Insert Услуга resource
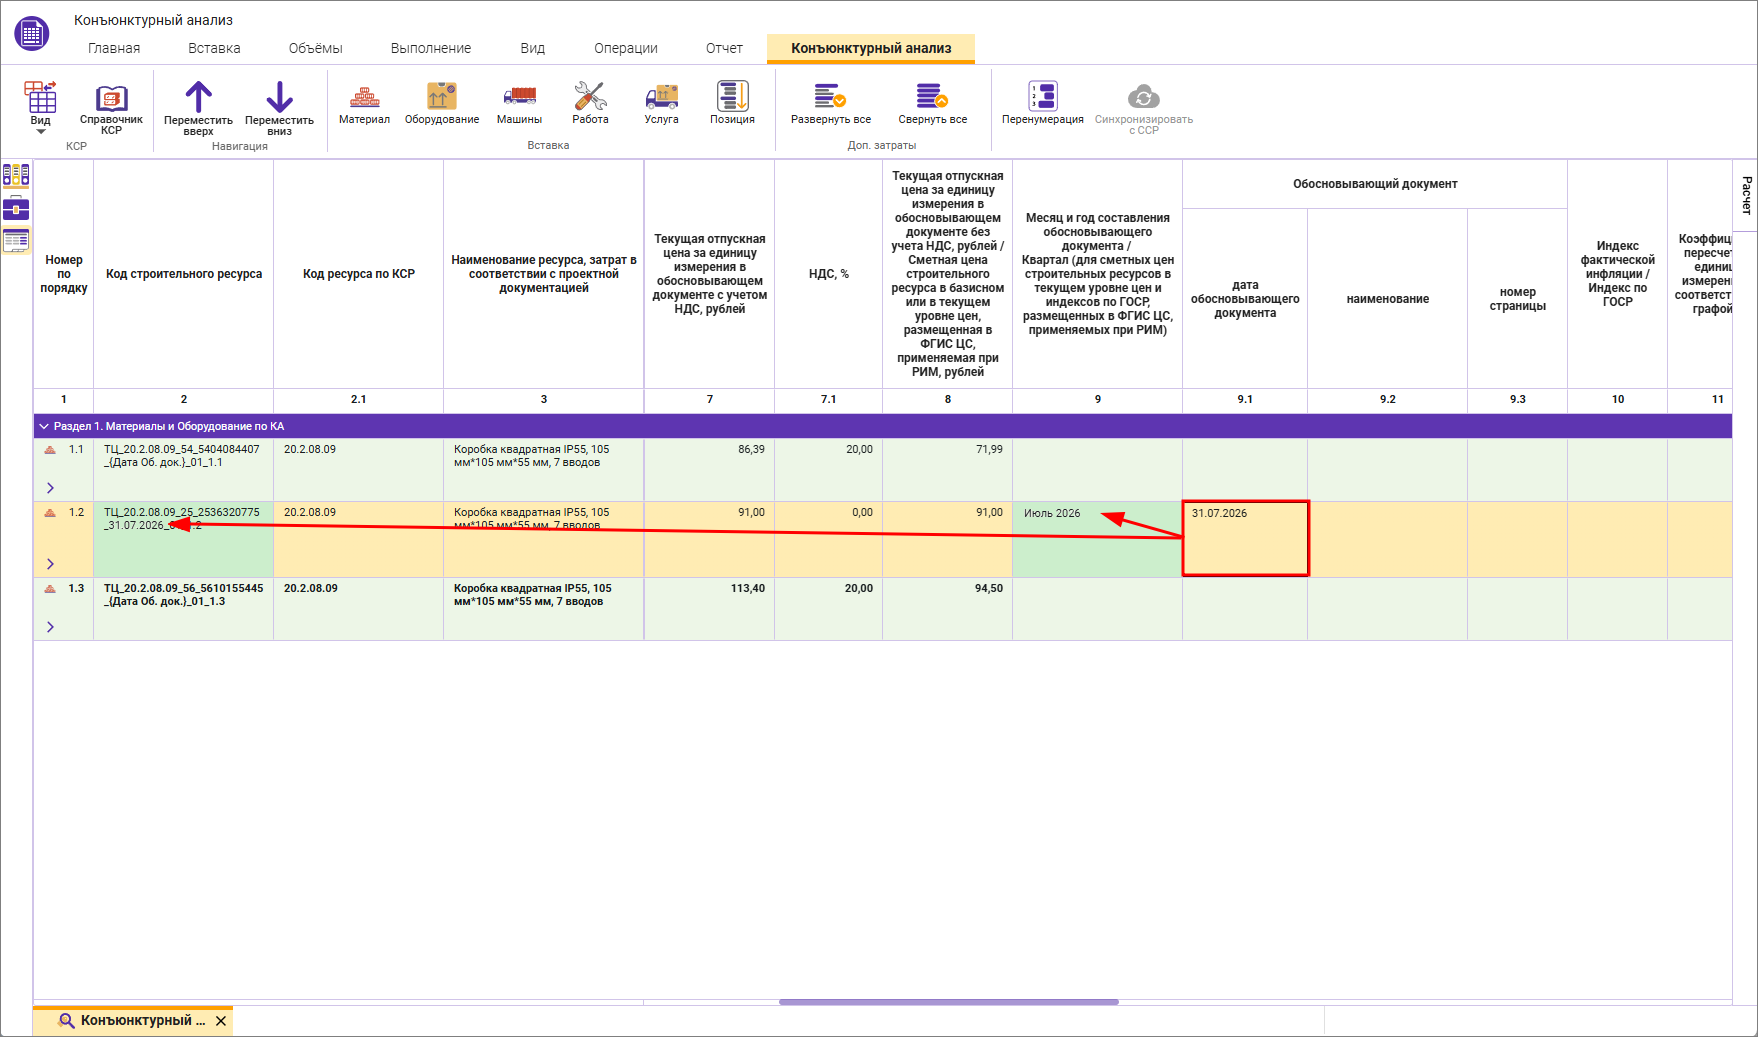This screenshot has height=1037, width=1758. (x=661, y=104)
